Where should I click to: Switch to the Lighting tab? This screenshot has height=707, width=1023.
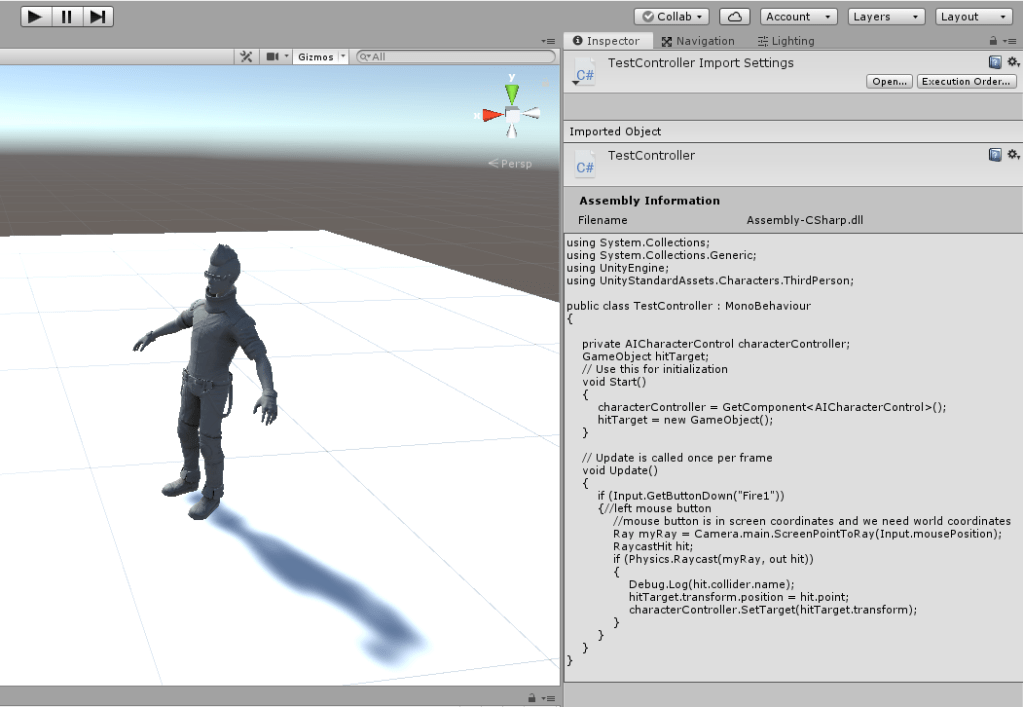pos(786,41)
